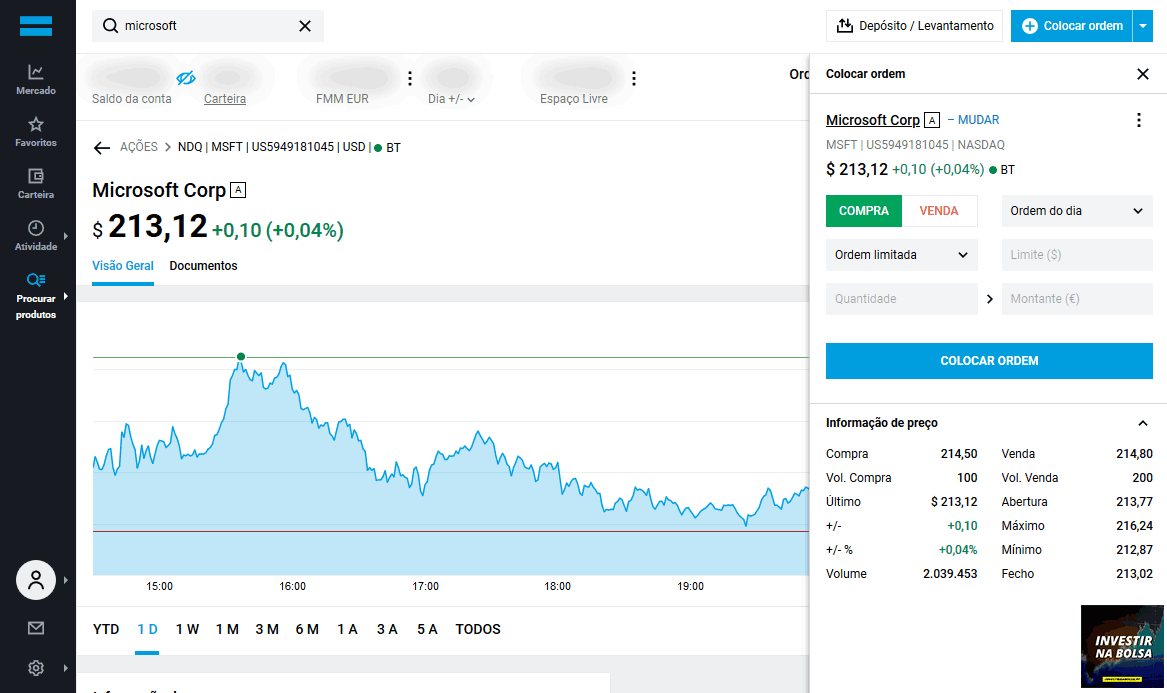
Task: Click the AÇÕES breadcrumb
Action: [x=139, y=147]
